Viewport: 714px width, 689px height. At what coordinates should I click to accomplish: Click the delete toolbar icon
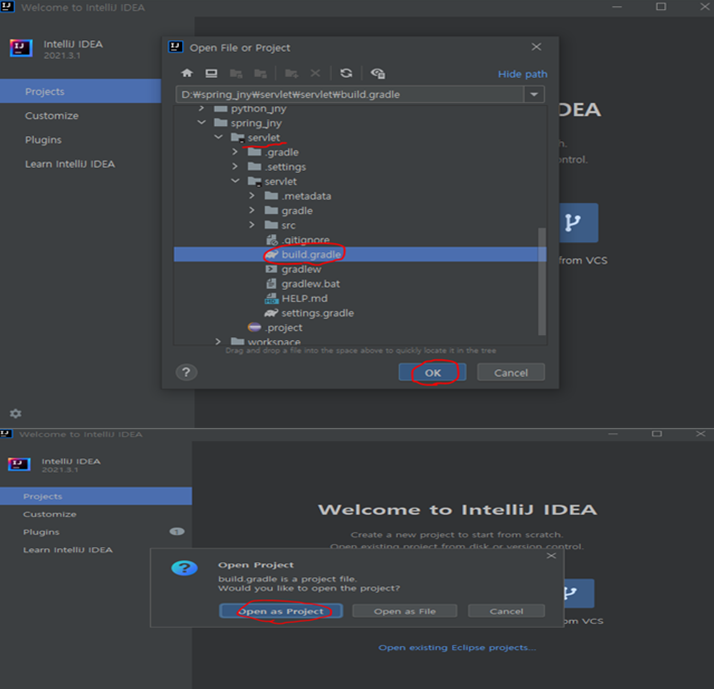pos(315,73)
